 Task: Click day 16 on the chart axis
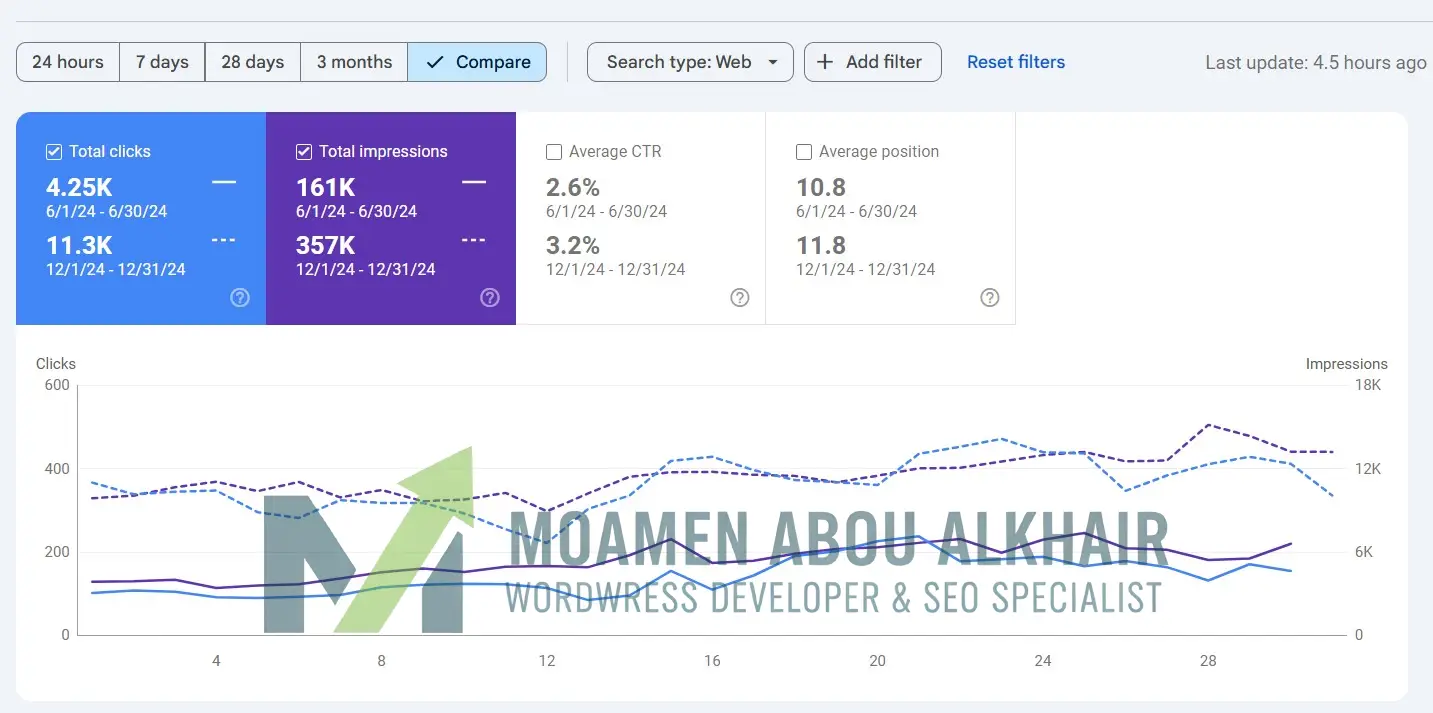pos(712,661)
